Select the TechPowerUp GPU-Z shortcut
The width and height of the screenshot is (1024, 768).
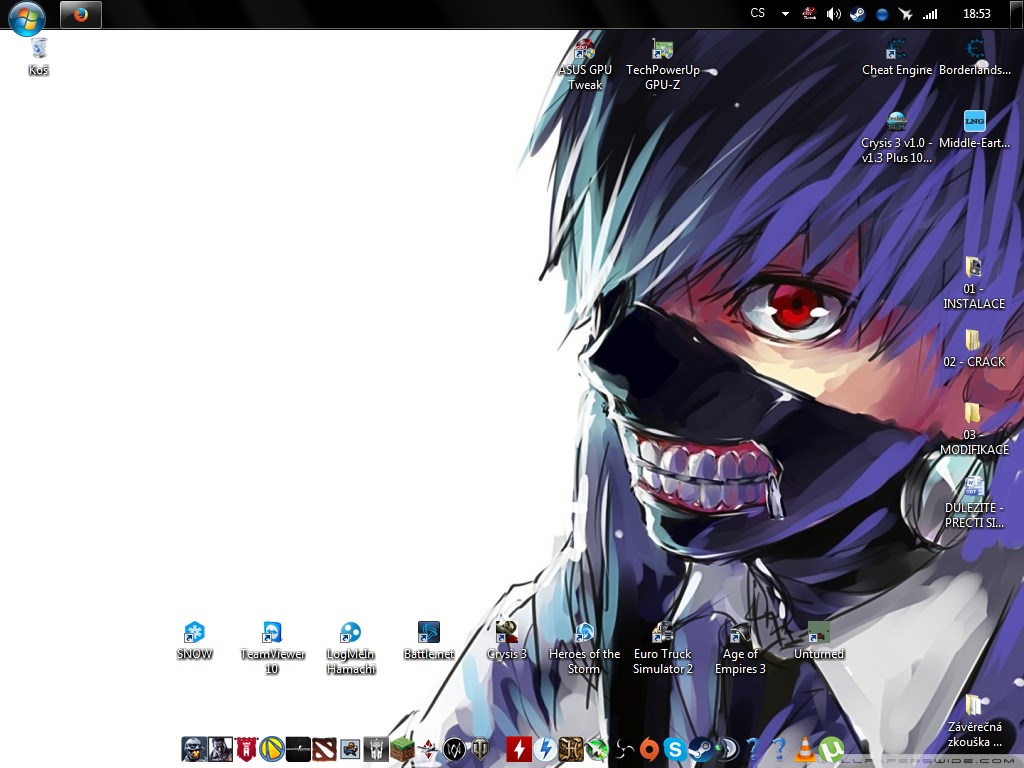tap(663, 63)
